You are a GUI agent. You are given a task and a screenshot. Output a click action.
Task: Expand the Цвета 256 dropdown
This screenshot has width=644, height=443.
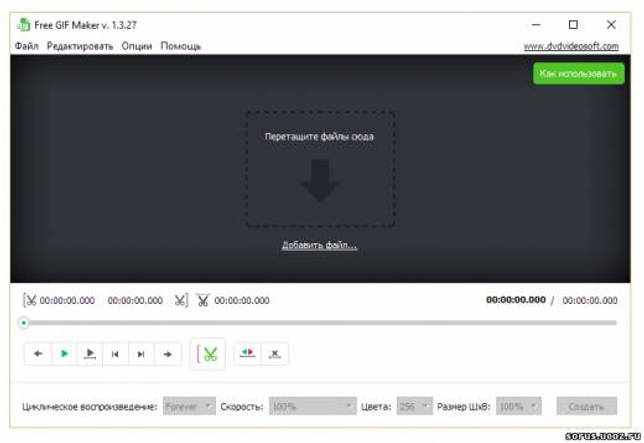(x=414, y=406)
